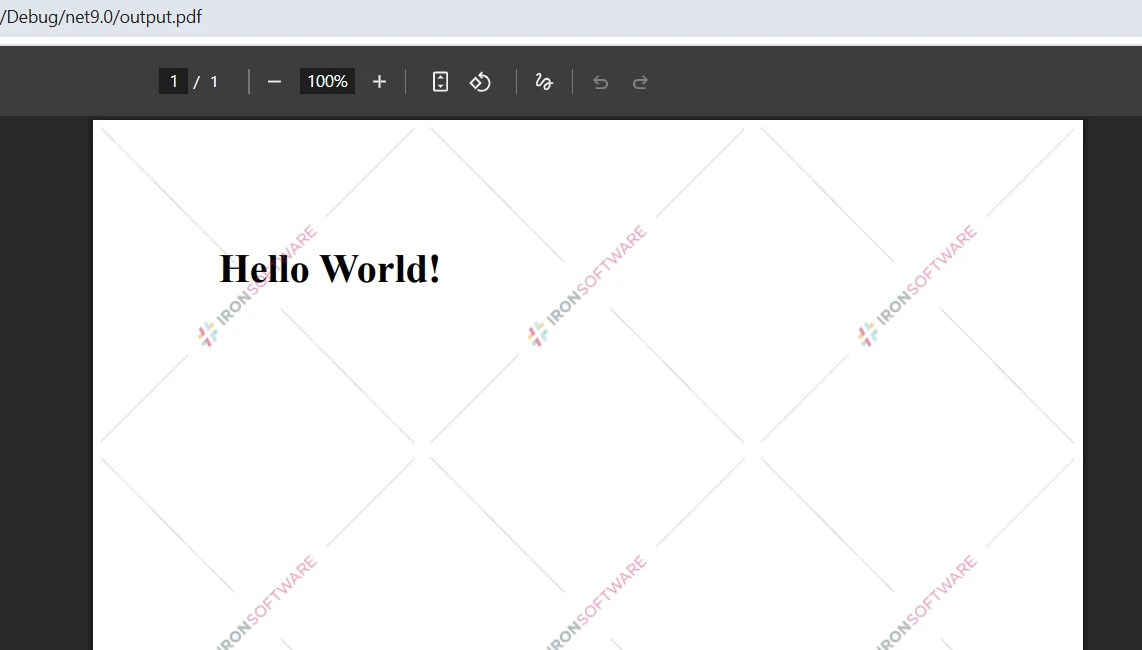Rotate the page counterclockwise
The image size is (1142, 650).
tap(480, 81)
